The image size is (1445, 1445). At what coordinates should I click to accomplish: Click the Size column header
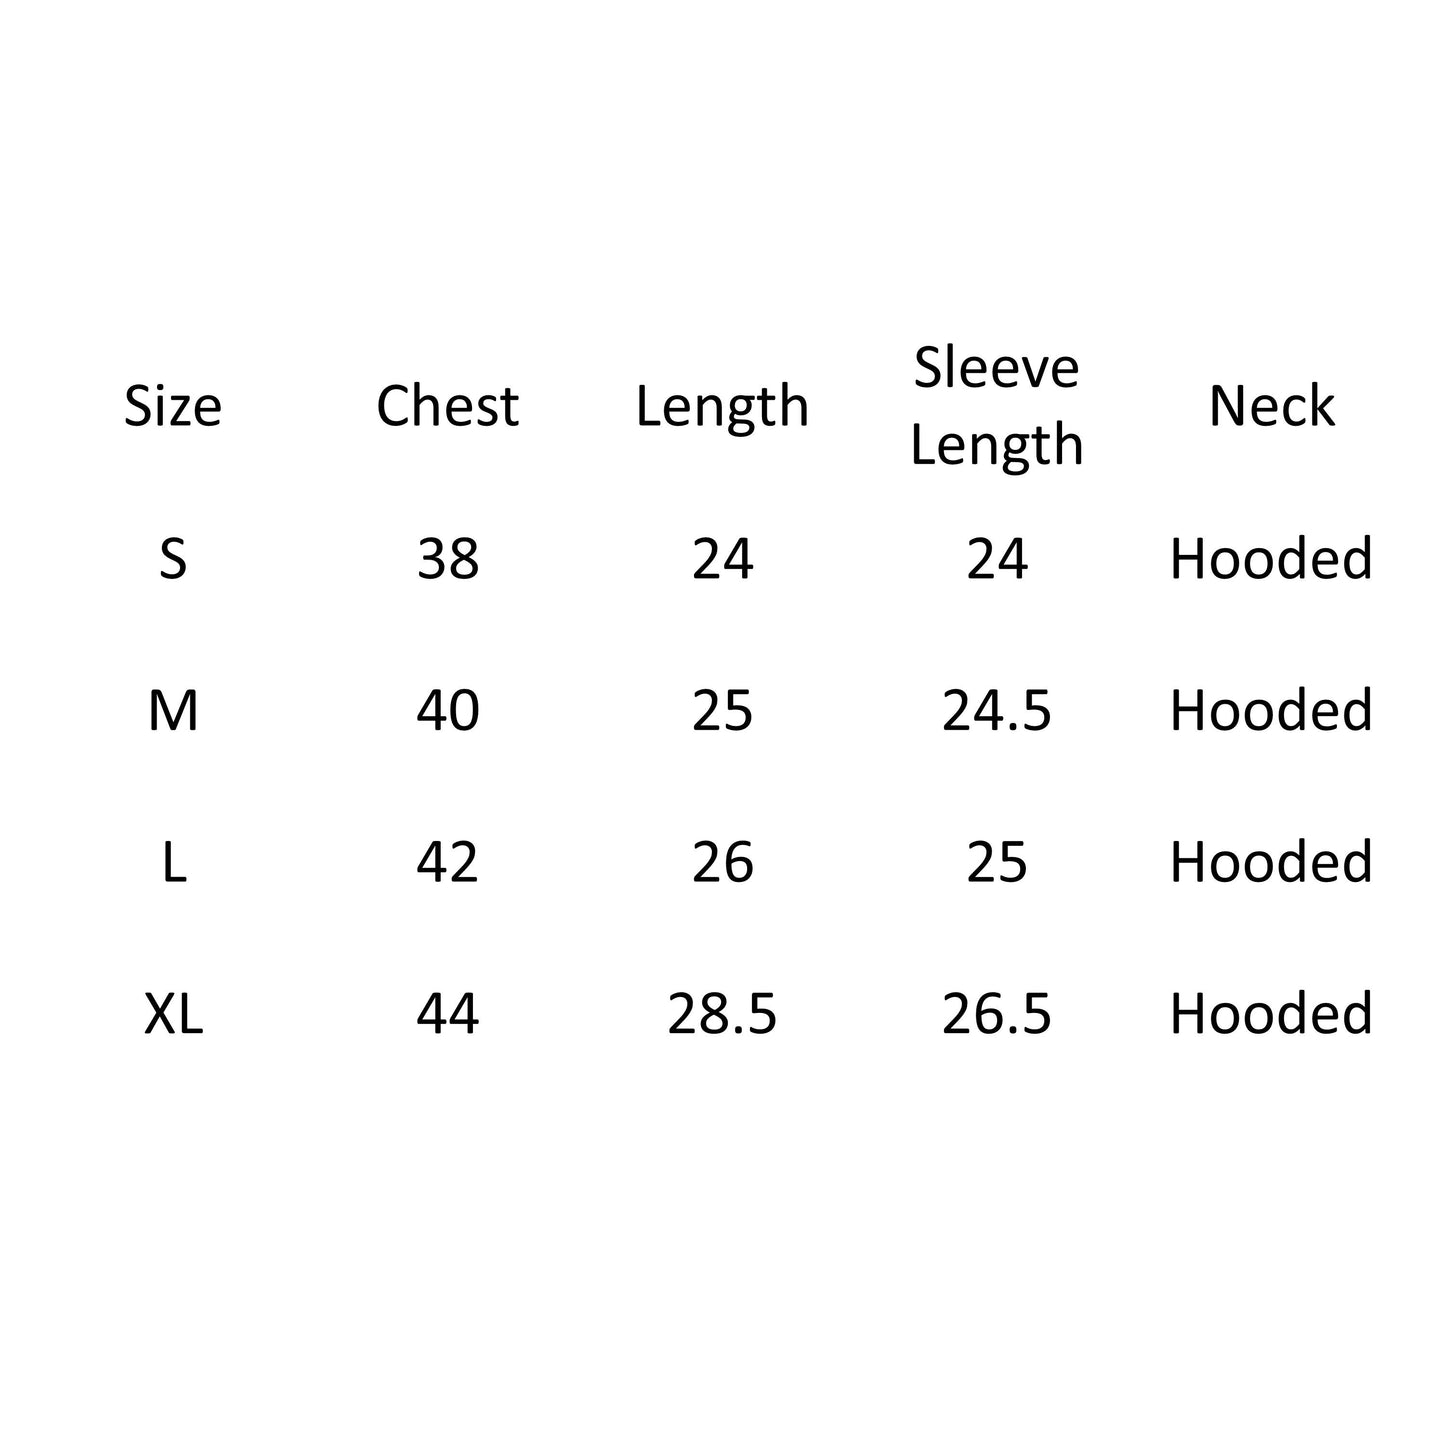coord(172,406)
